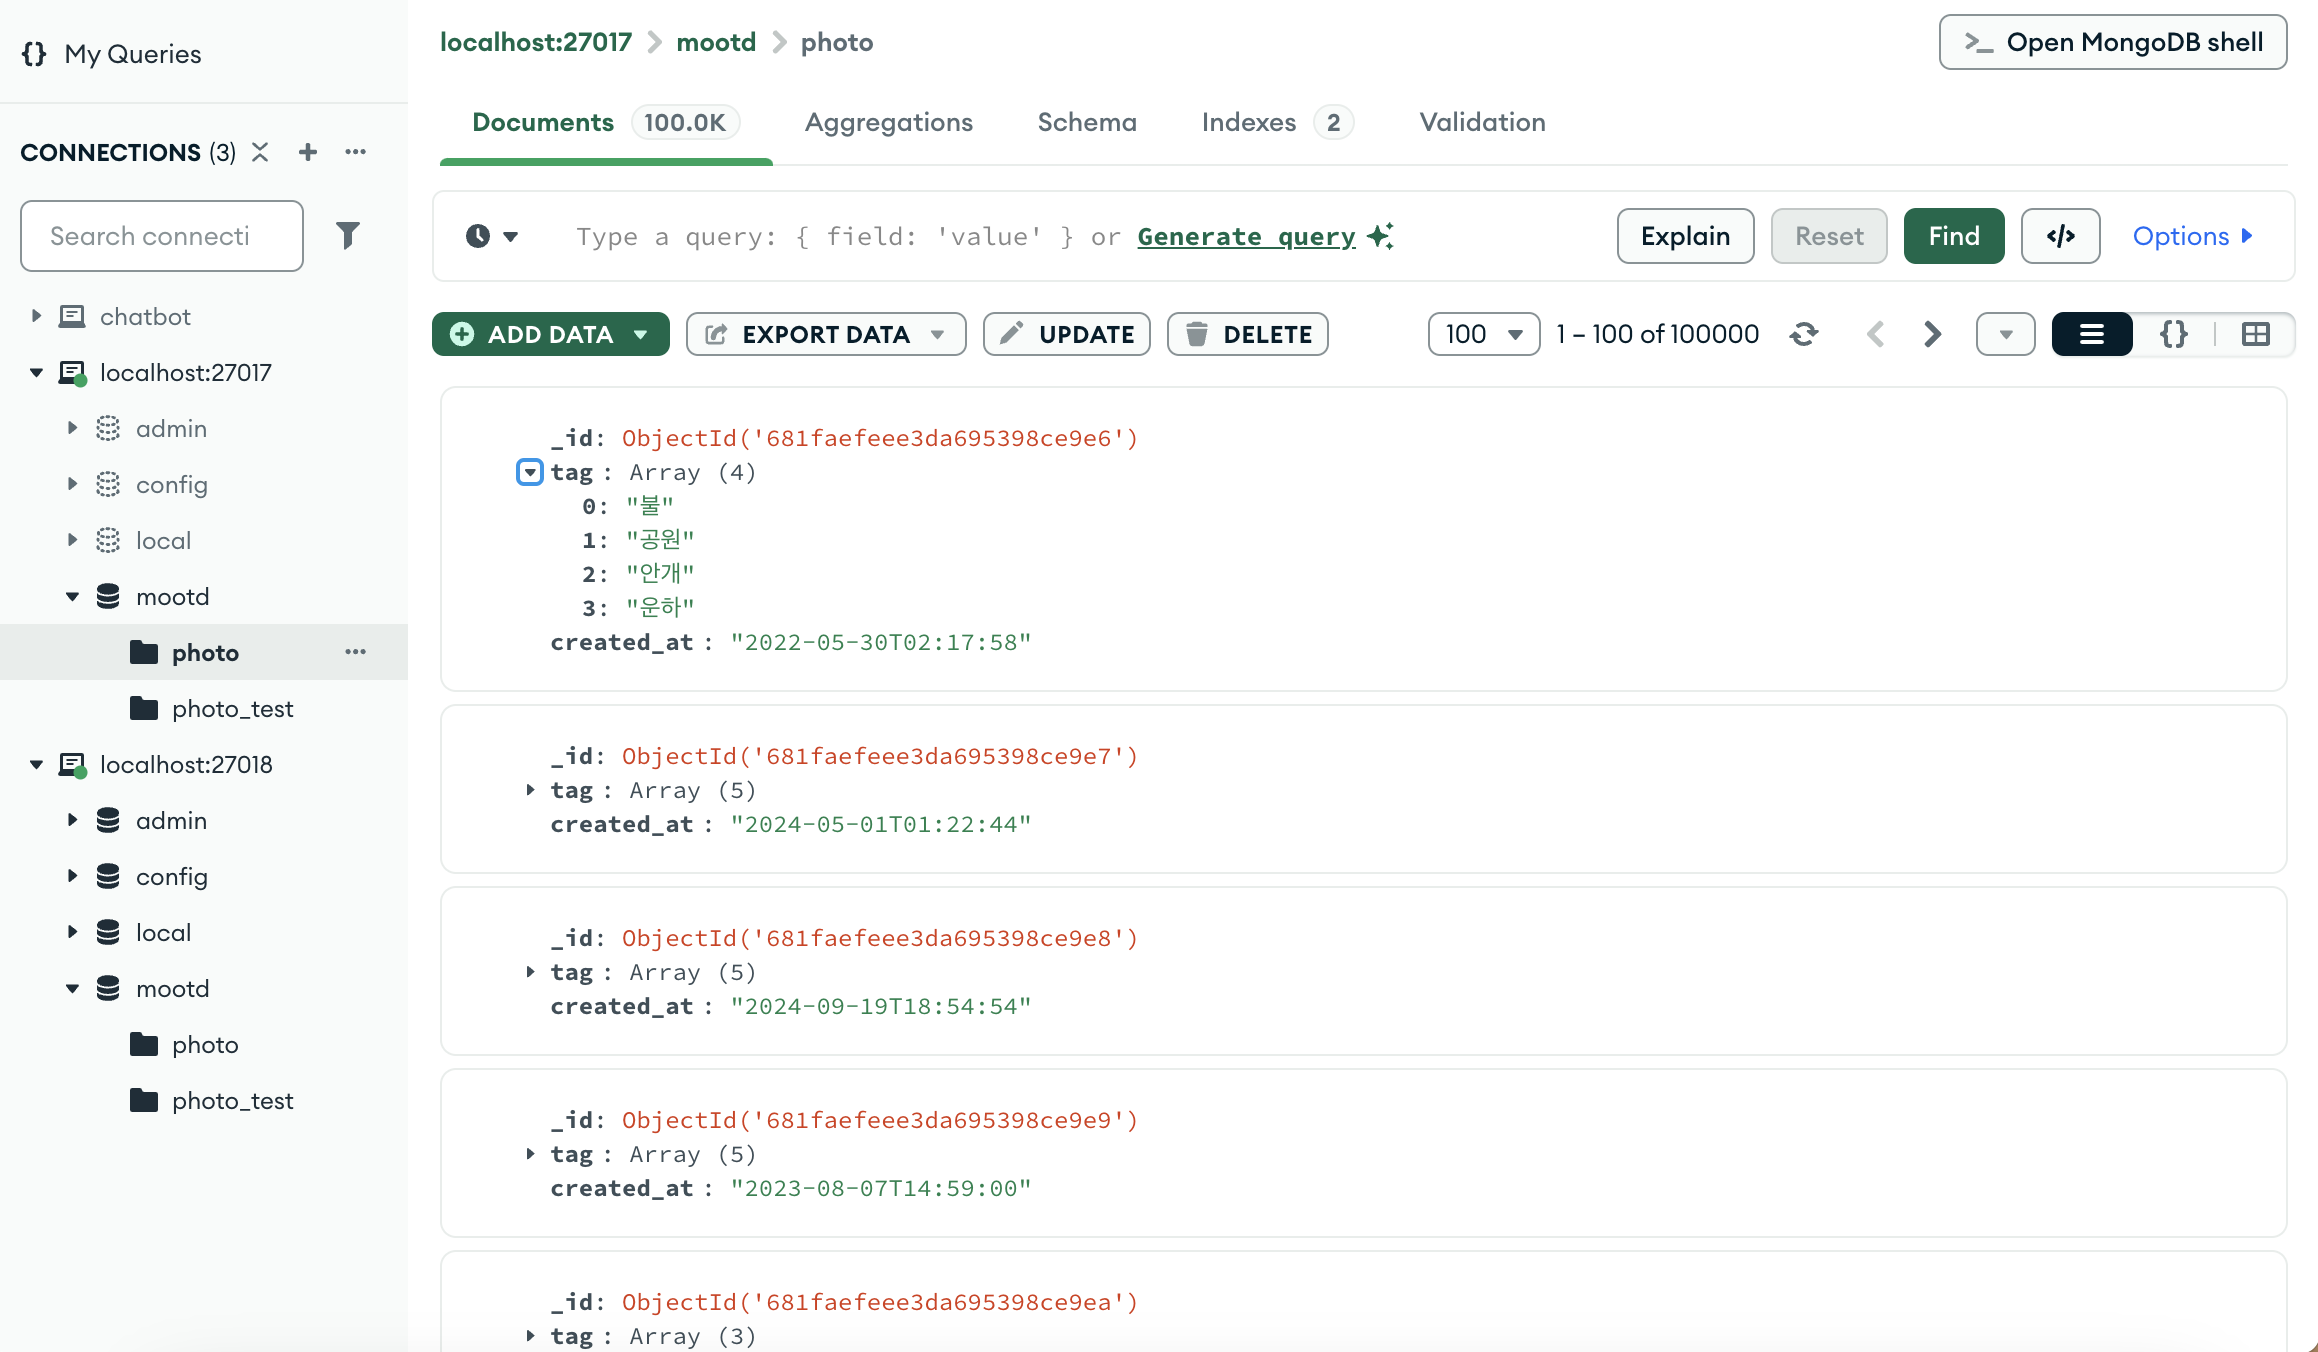Screen dimensions: 2318x1352
Task: Expand the chatbot connection
Action: 36,316
